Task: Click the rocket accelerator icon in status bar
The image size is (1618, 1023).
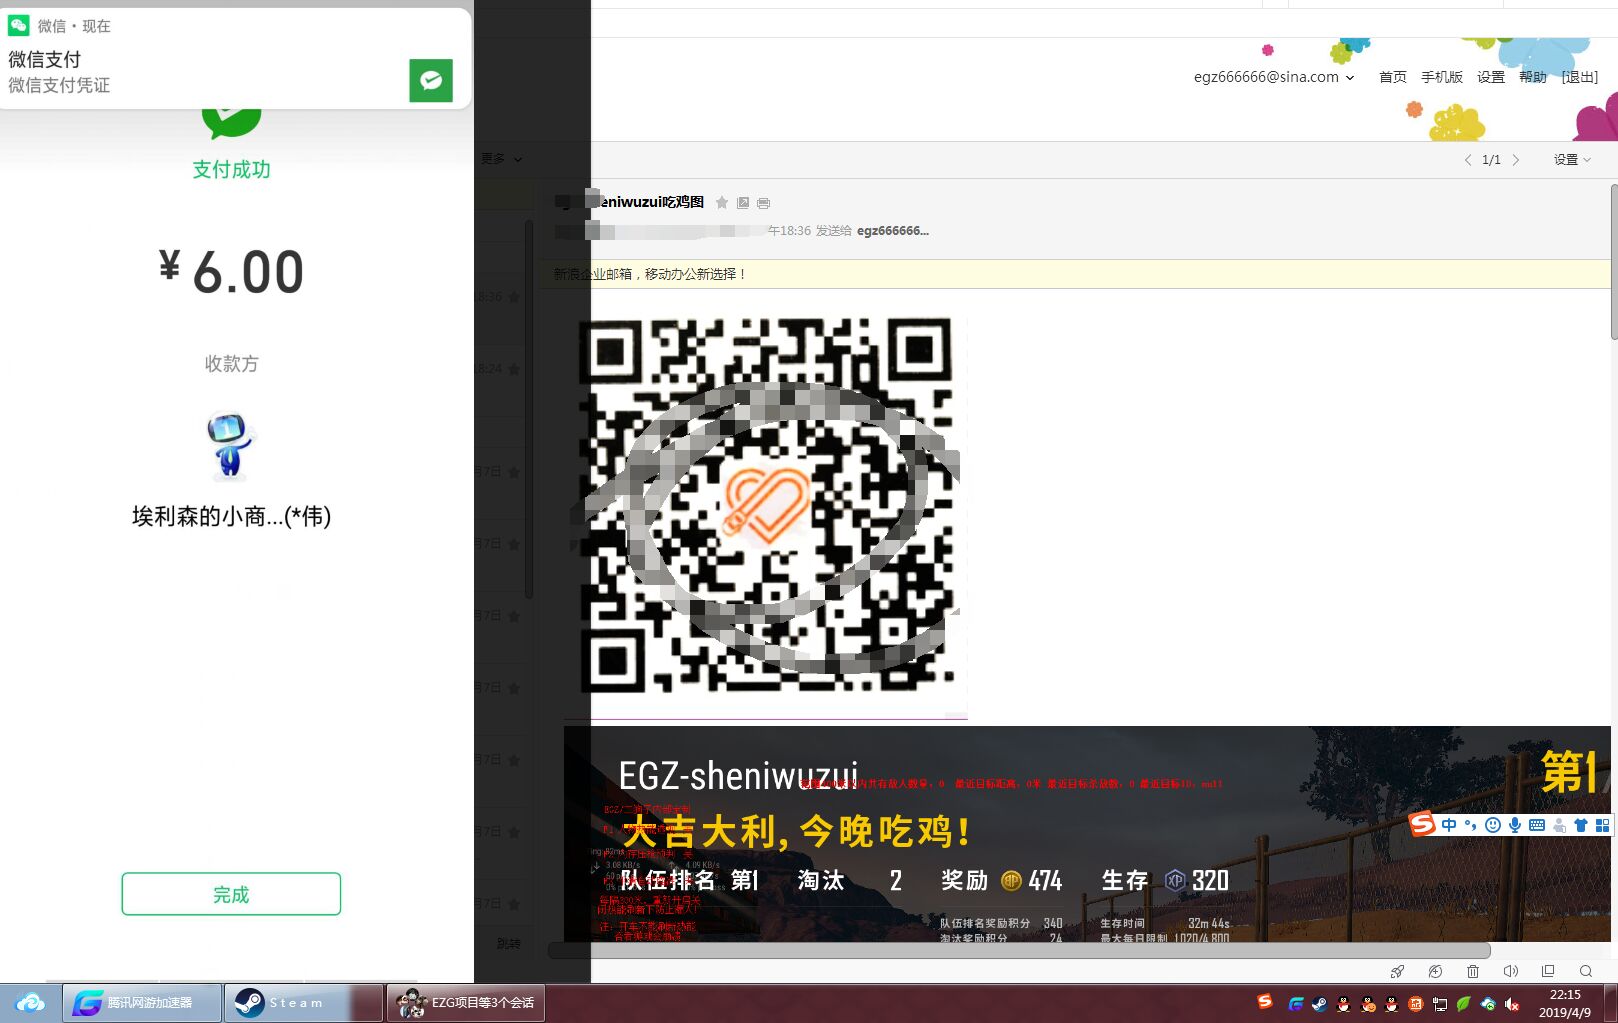Action: 1397,971
